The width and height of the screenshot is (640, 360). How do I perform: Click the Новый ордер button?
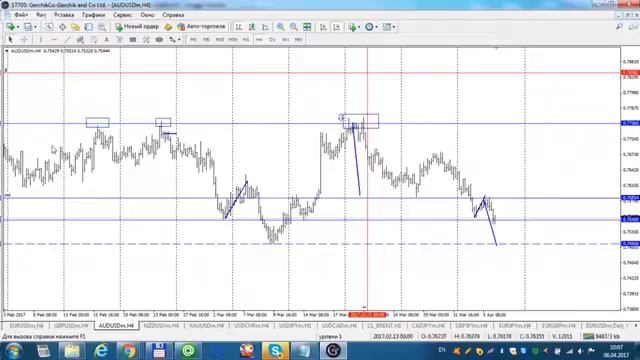coord(137,27)
